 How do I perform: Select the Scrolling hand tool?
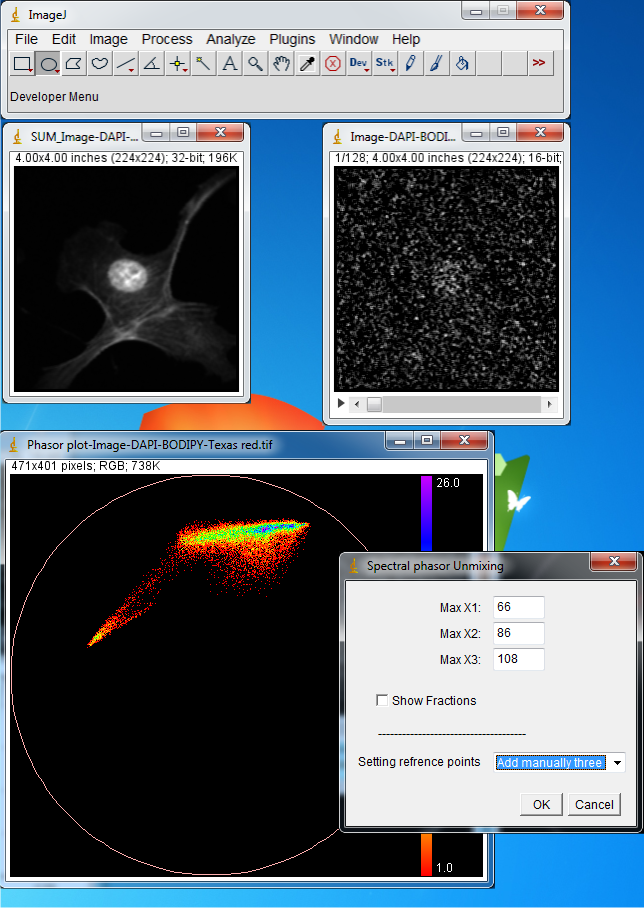click(x=281, y=64)
